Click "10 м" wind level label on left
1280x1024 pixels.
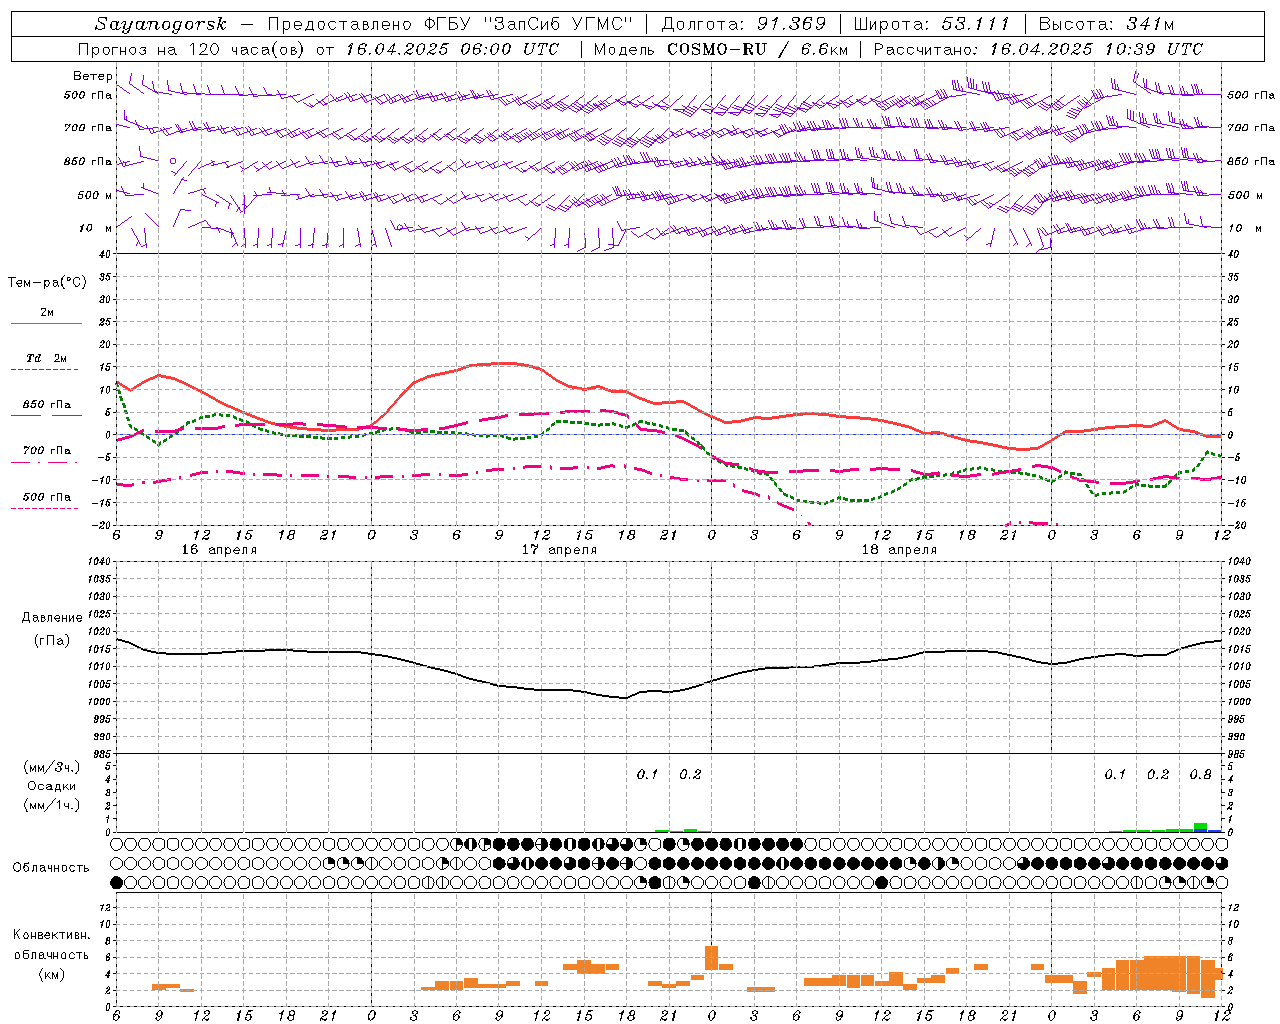96,228
